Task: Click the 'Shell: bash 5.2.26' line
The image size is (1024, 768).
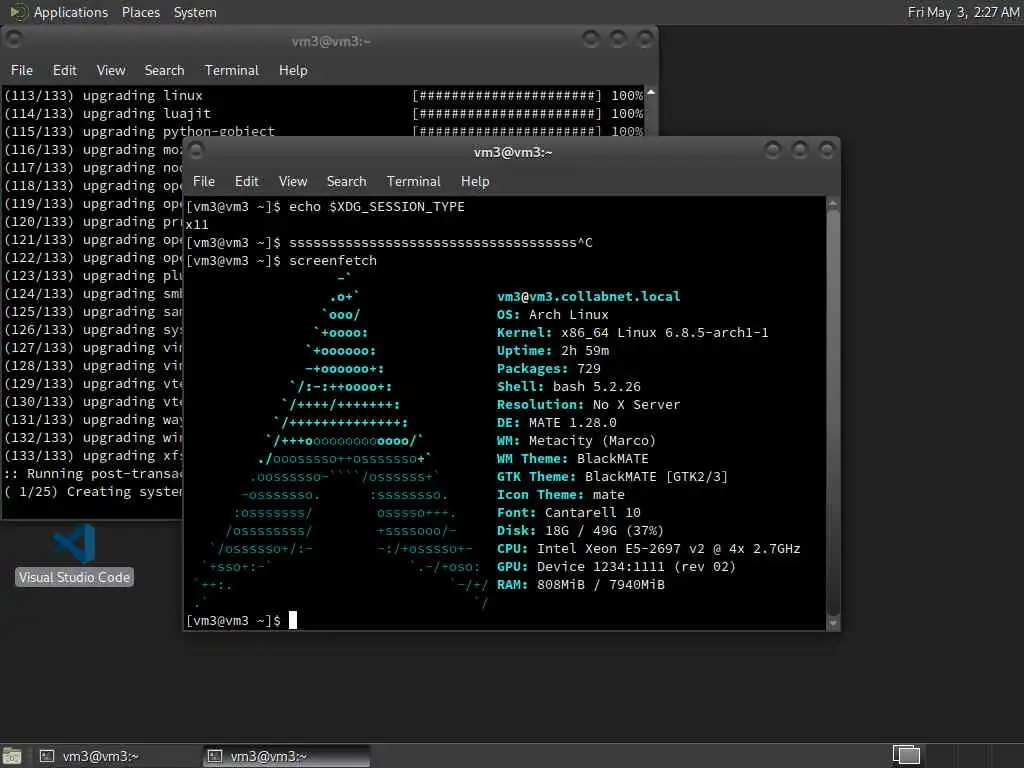Action: (x=568, y=387)
